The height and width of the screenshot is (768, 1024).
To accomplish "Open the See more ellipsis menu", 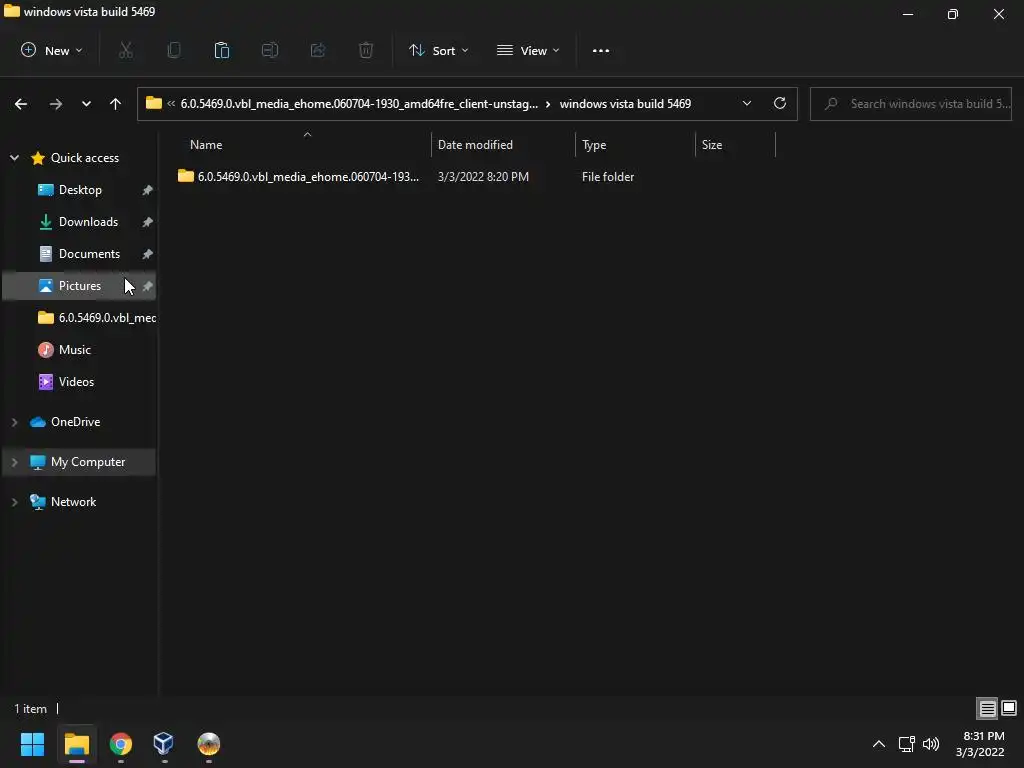I will point(601,50).
